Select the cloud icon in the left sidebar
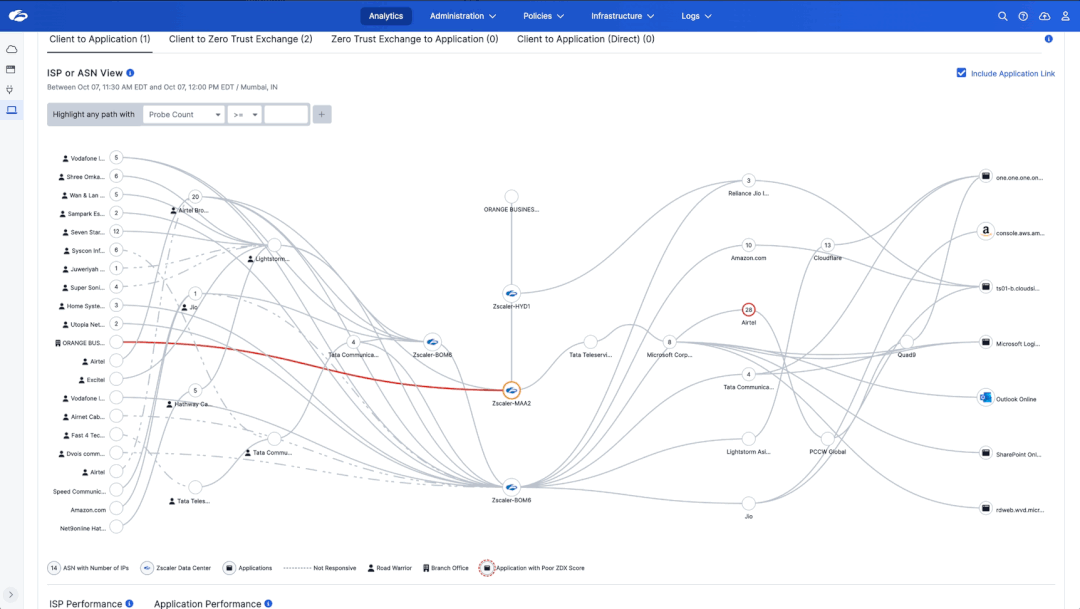Viewport: 1080px width, 609px height. tap(11, 48)
